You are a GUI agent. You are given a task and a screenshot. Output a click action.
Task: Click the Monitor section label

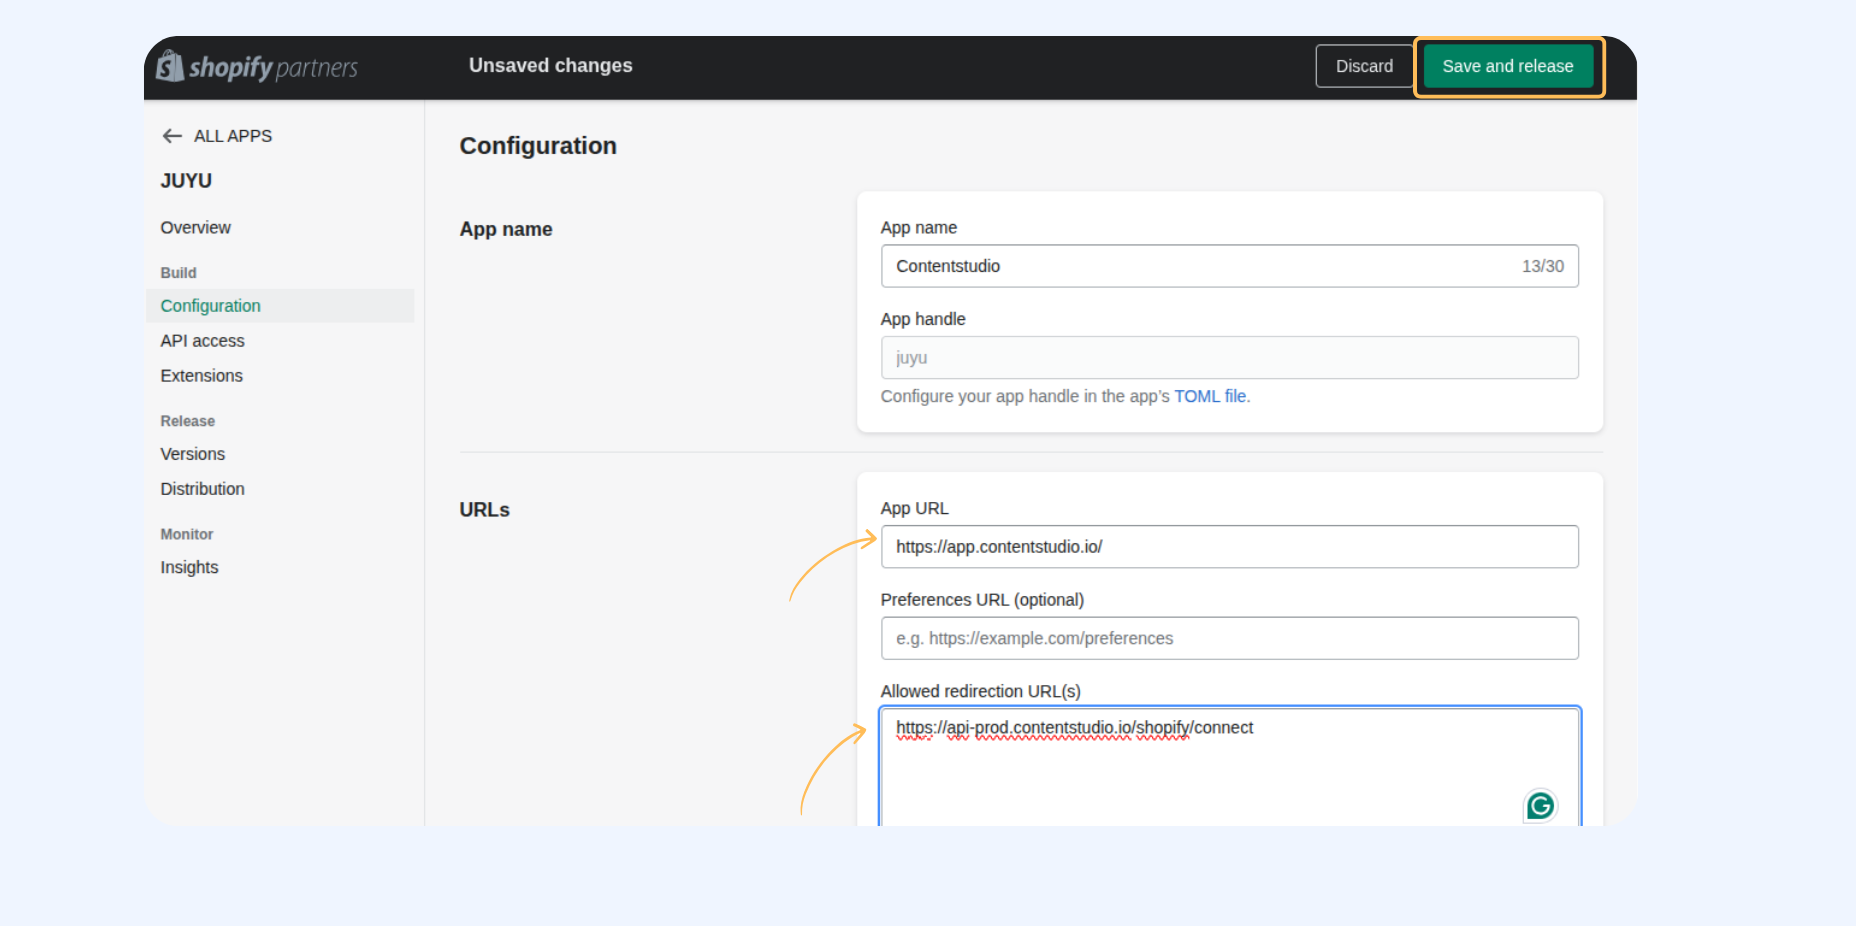[187, 535]
